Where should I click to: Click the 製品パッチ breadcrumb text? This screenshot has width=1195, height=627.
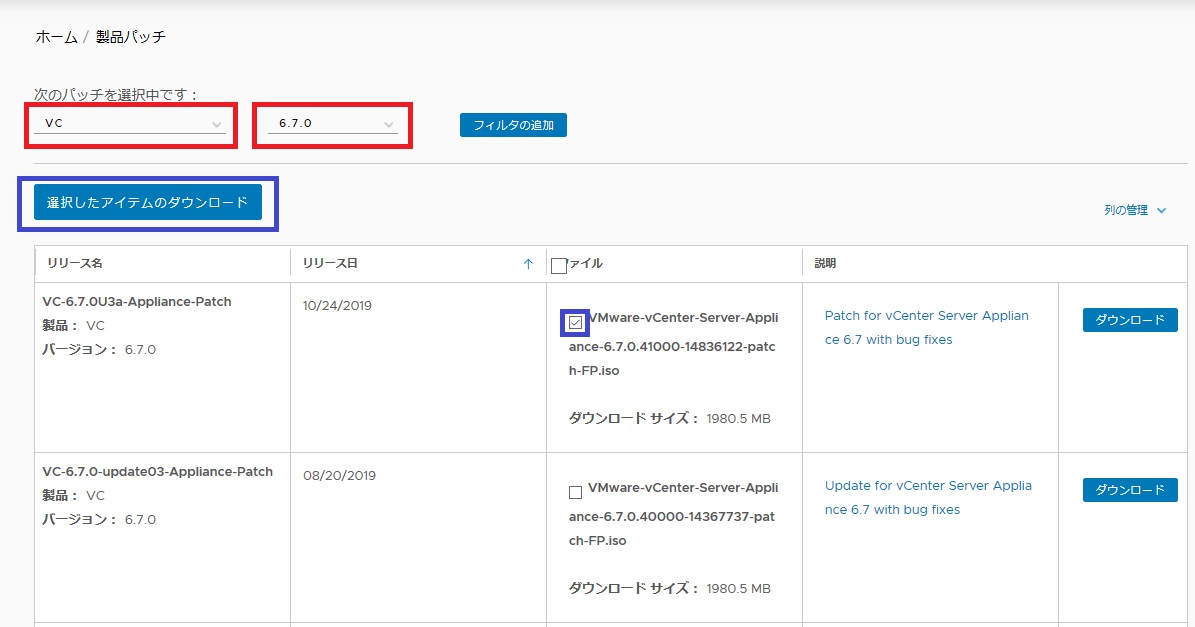tap(130, 37)
